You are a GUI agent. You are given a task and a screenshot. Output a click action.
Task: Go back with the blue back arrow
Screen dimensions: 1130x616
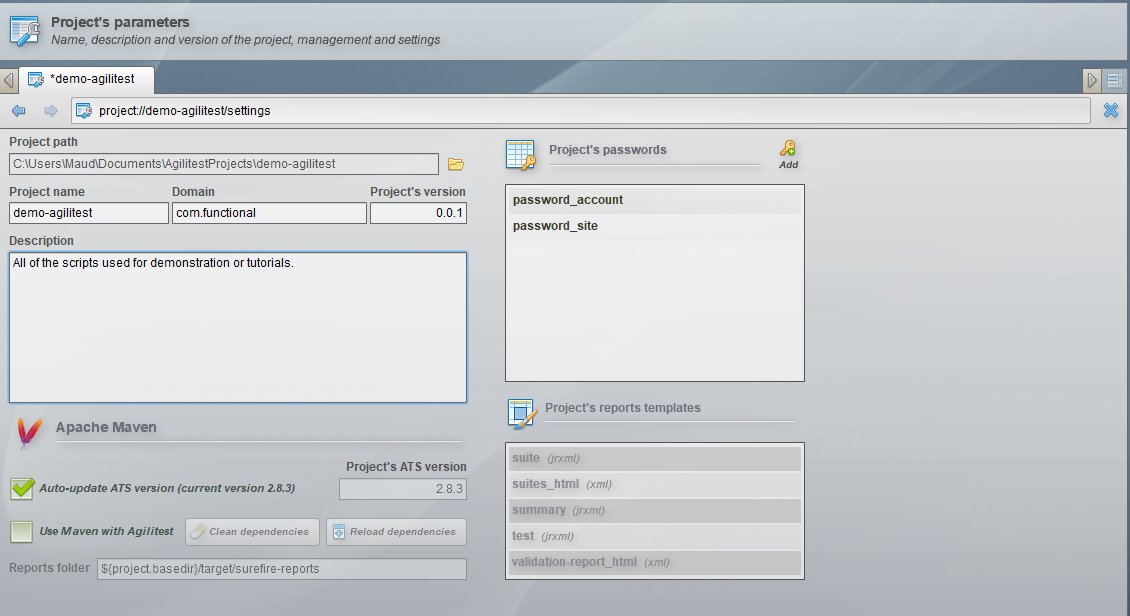click(19, 110)
